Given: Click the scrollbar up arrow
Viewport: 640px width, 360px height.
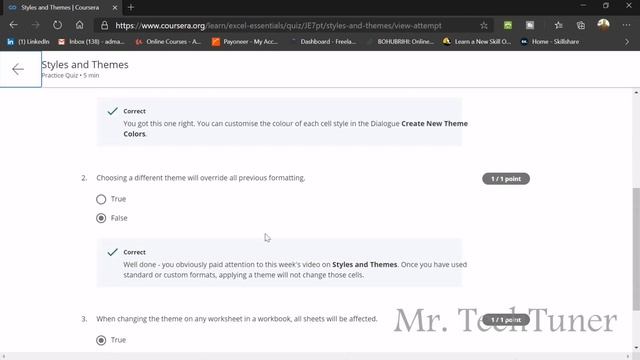Looking at the screenshot, I should tap(636, 93).
